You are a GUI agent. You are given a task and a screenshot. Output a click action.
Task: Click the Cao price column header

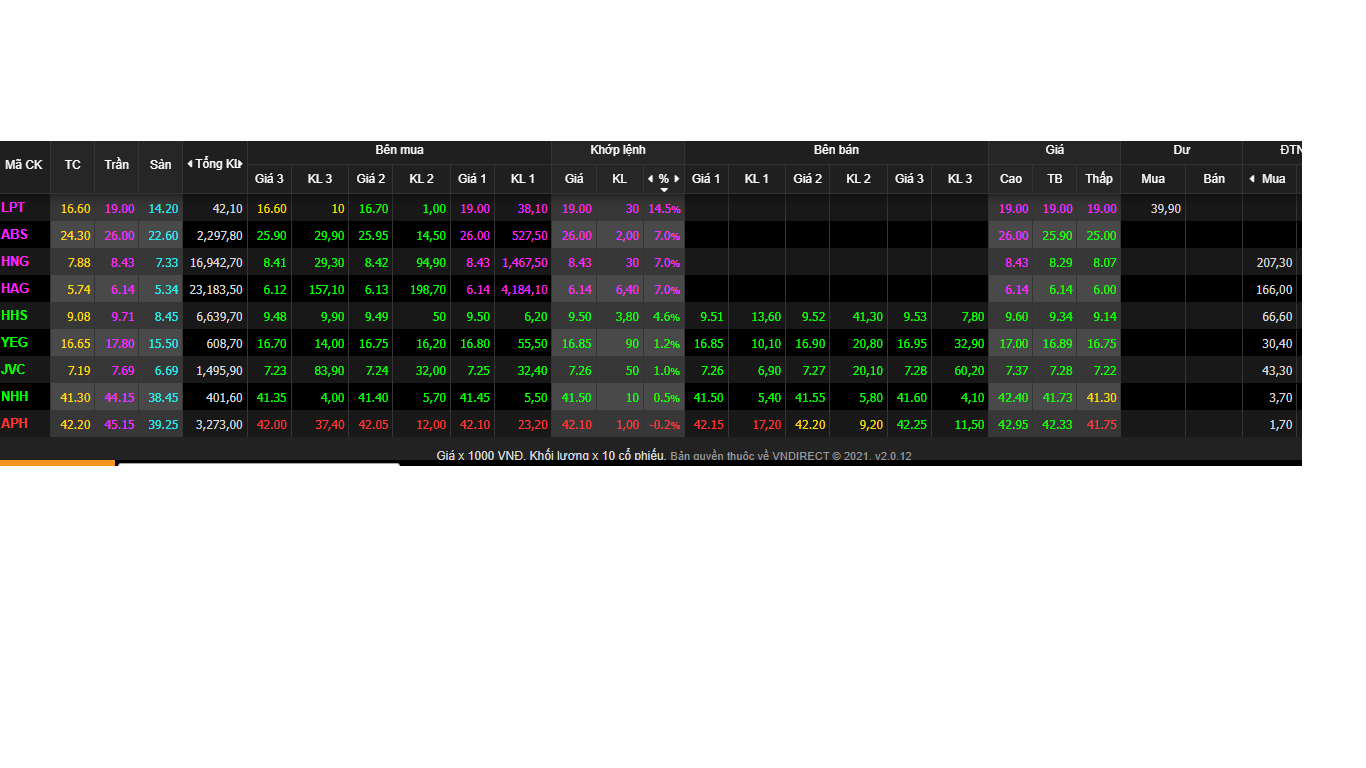coord(1010,179)
